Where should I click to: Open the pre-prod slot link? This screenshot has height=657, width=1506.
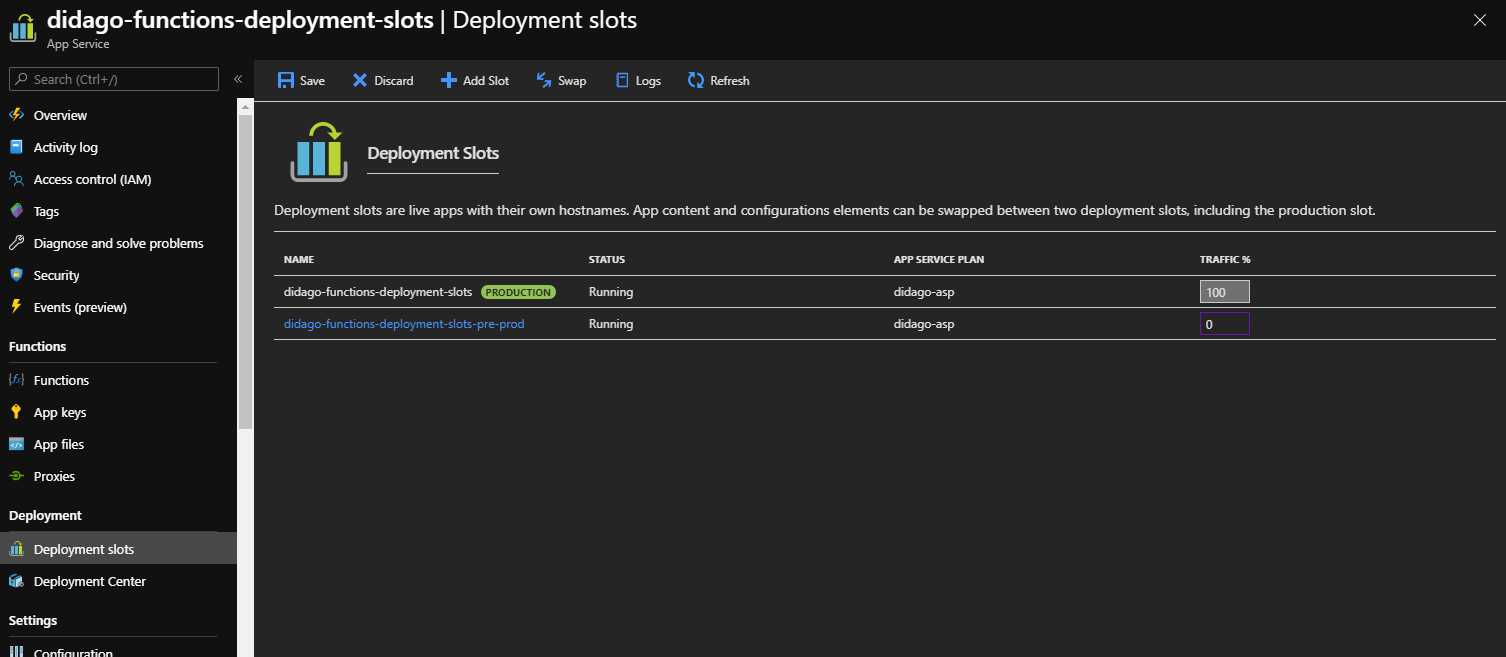click(x=404, y=324)
